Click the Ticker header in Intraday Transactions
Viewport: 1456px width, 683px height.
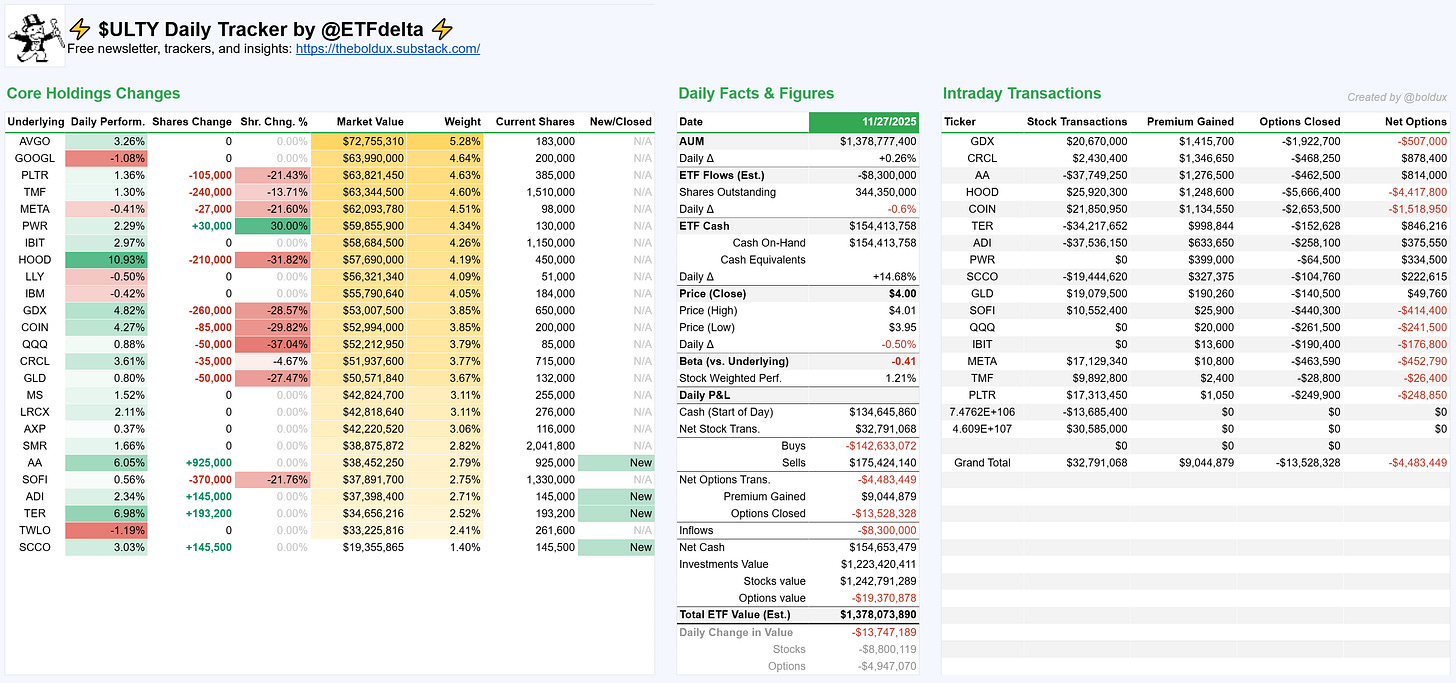(x=960, y=122)
